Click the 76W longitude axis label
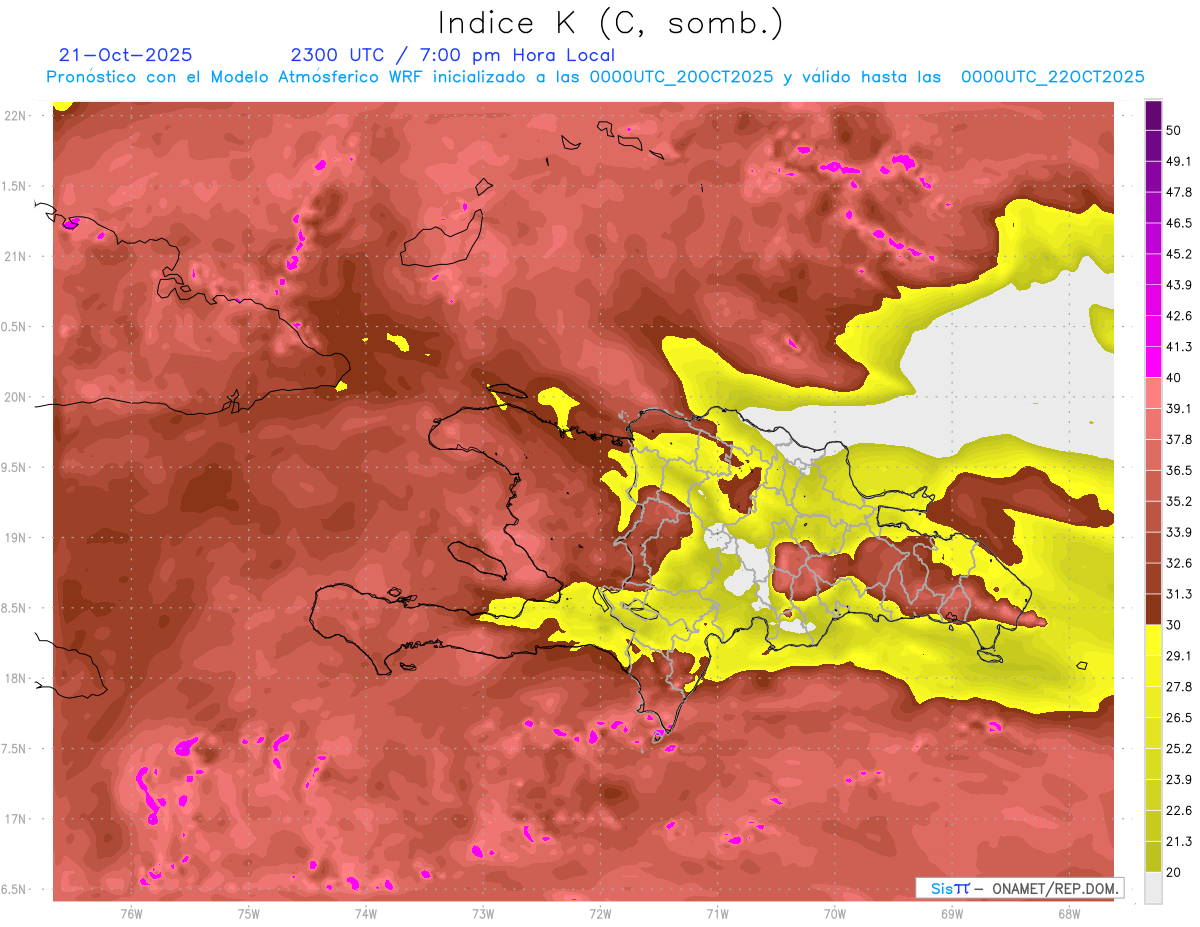1200x927 pixels. coord(131,913)
